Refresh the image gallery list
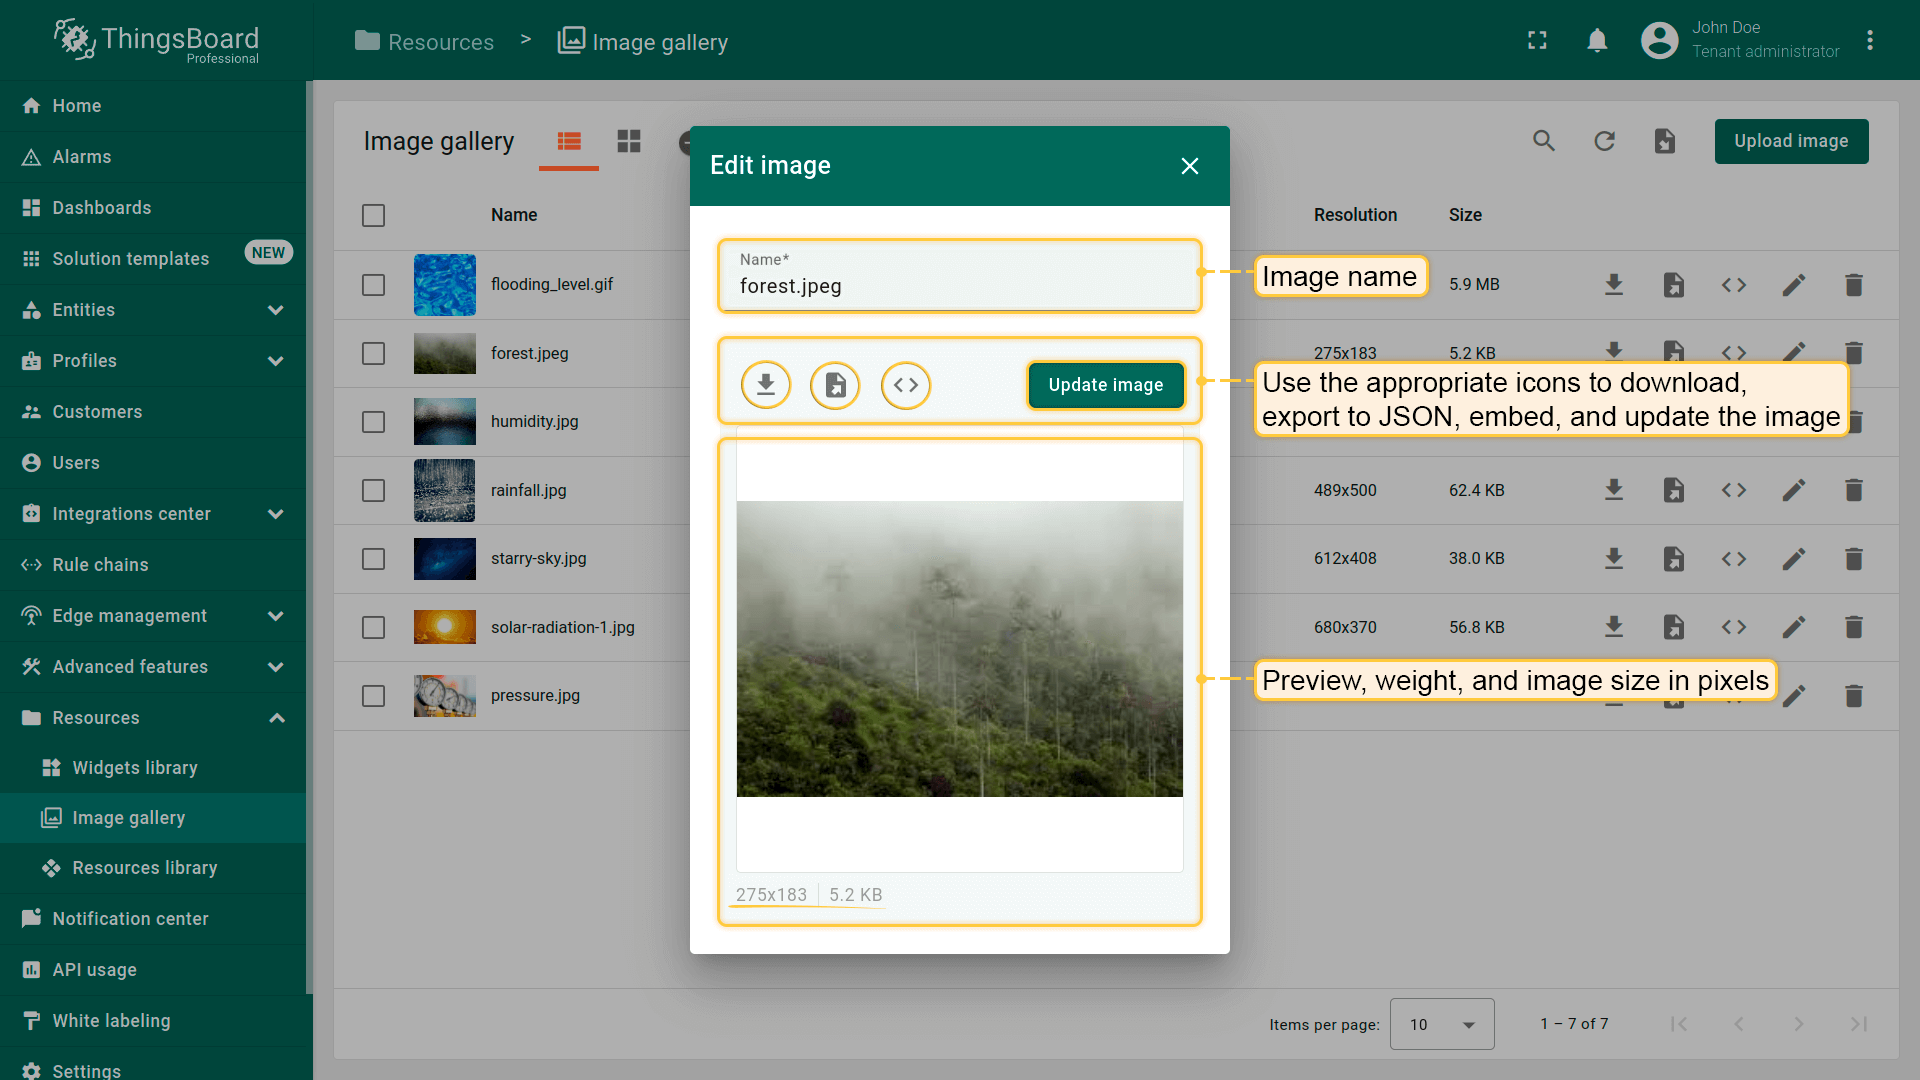The height and width of the screenshot is (1080, 1920). pos(1604,141)
